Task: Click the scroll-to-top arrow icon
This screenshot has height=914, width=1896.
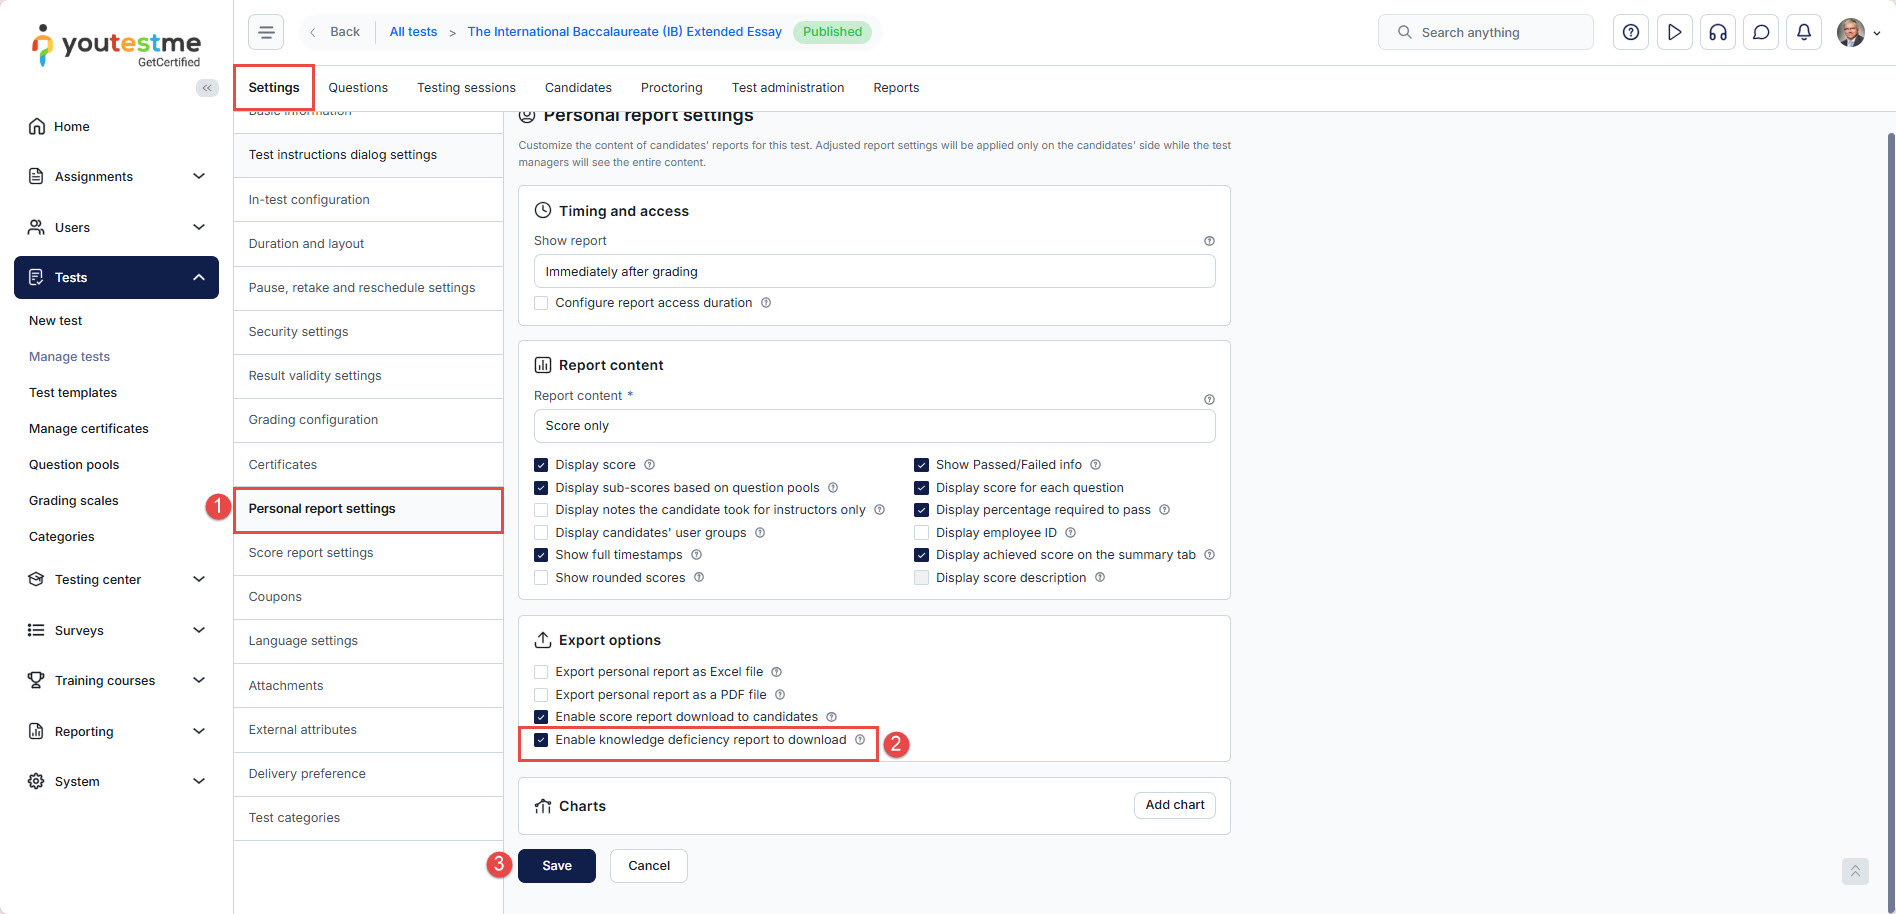Action: pyautogui.click(x=1854, y=871)
